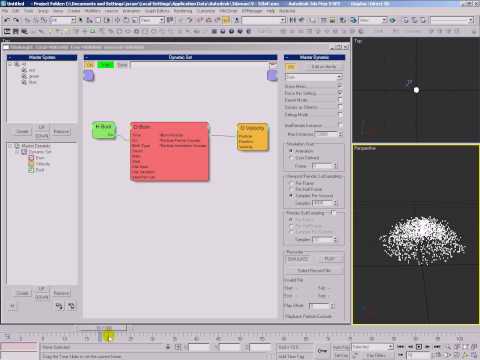Open the dropdown under Master Dynamic header
480x360 pixels.
(314, 77)
